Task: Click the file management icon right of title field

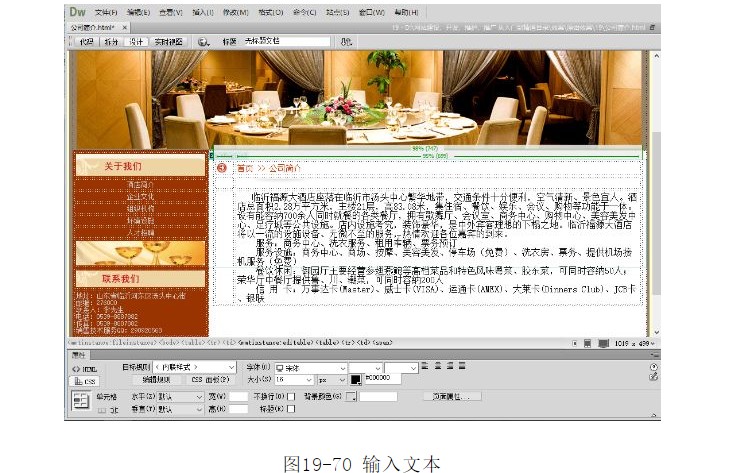Action: tap(345, 42)
